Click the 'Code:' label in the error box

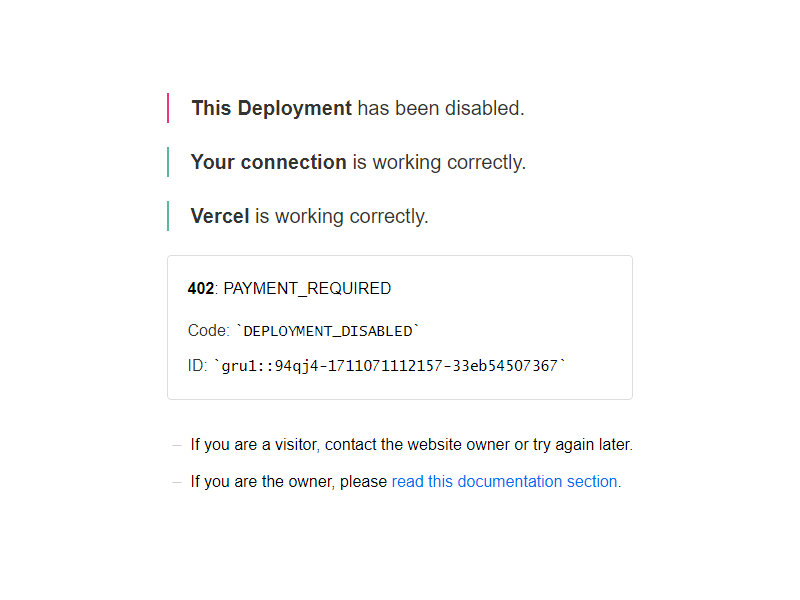click(209, 331)
